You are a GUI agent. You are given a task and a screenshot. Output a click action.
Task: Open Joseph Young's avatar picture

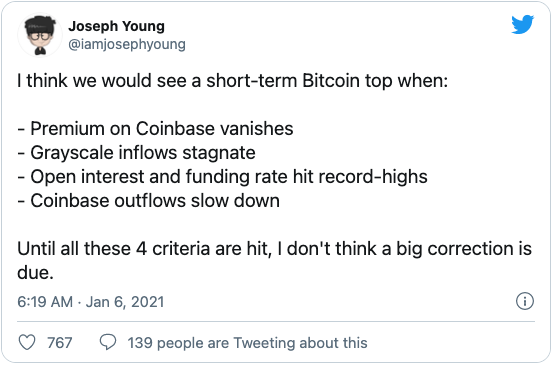click(40, 35)
